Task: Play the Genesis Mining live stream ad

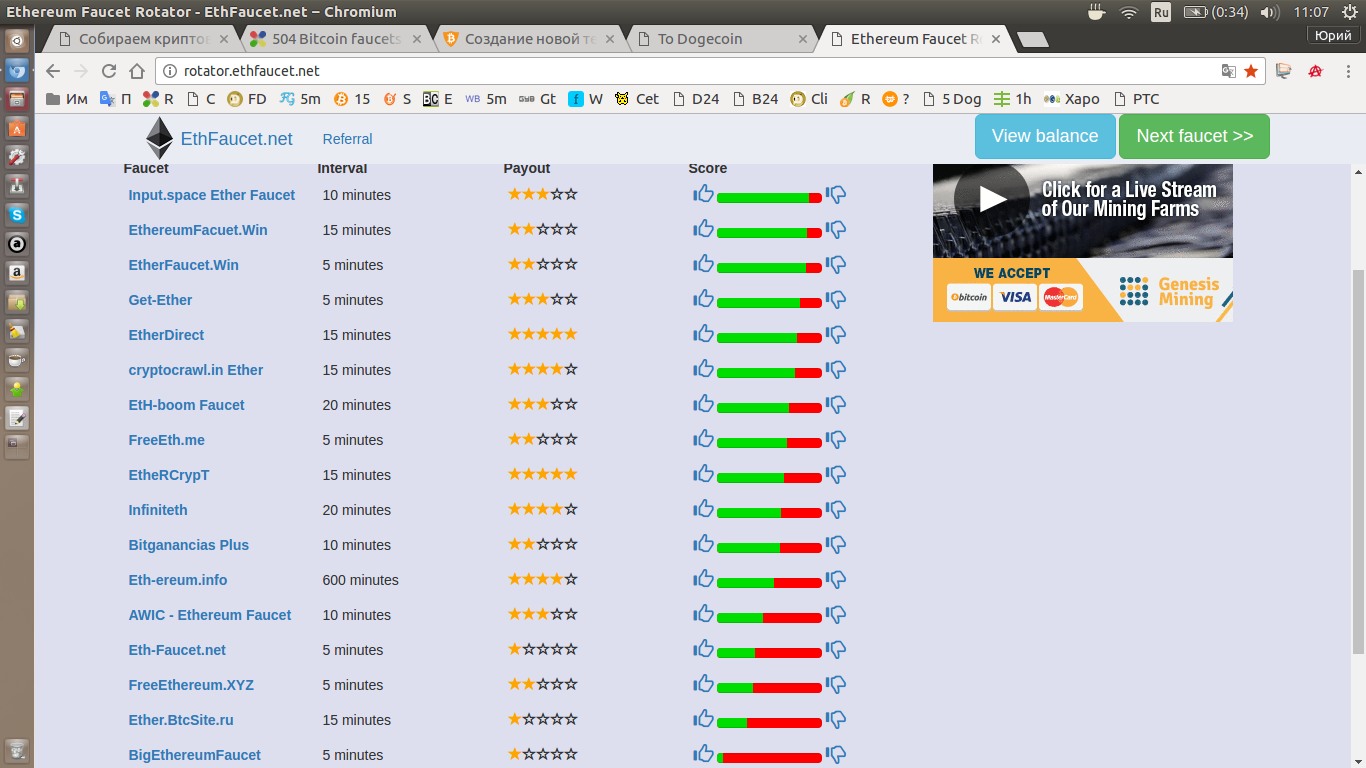Action: (992, 198)
